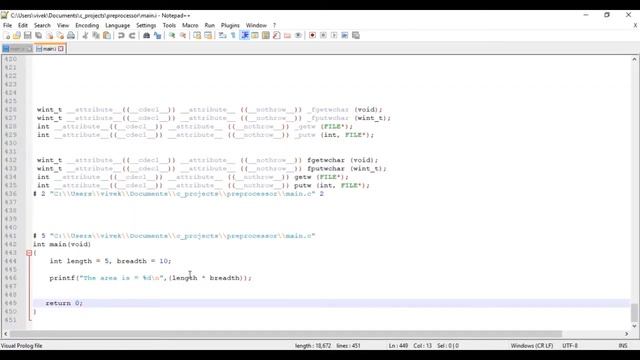The image size is (640, 360).
Task: Open the Settings menu
Action: pyautogui.click(x=146, y=25)
